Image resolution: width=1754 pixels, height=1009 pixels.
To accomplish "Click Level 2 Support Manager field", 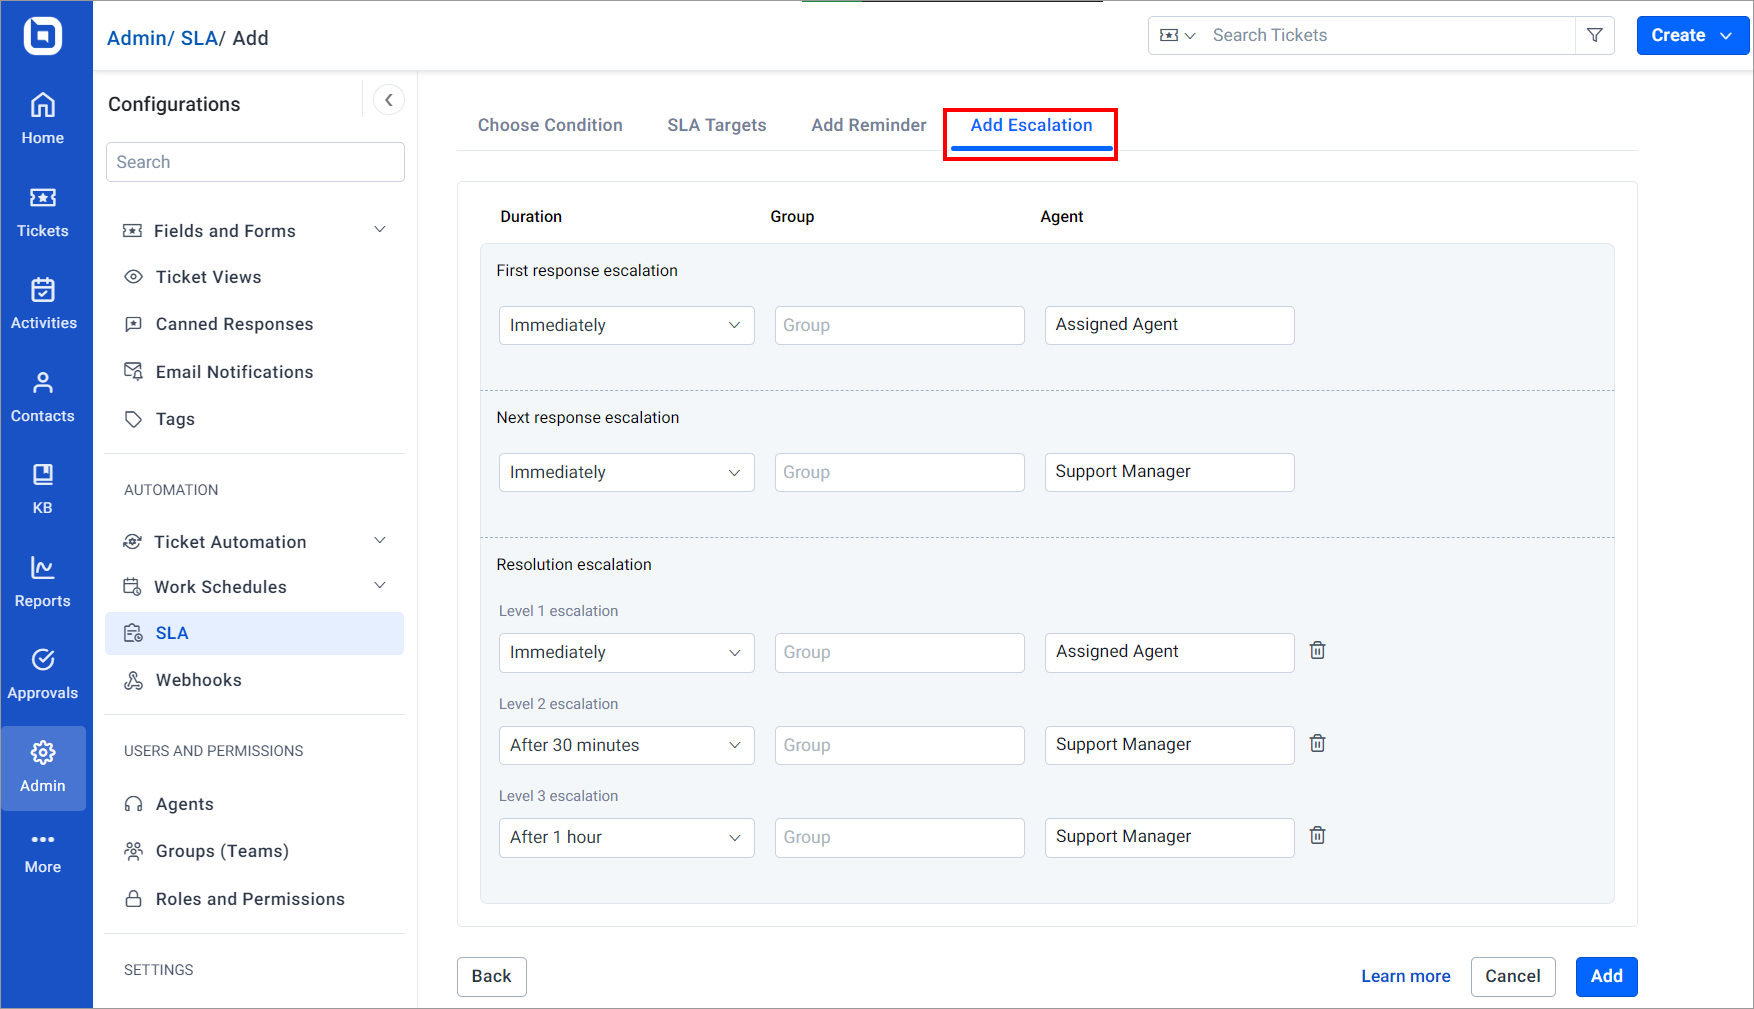I will pyautogui.click(x=1170, y=745).
